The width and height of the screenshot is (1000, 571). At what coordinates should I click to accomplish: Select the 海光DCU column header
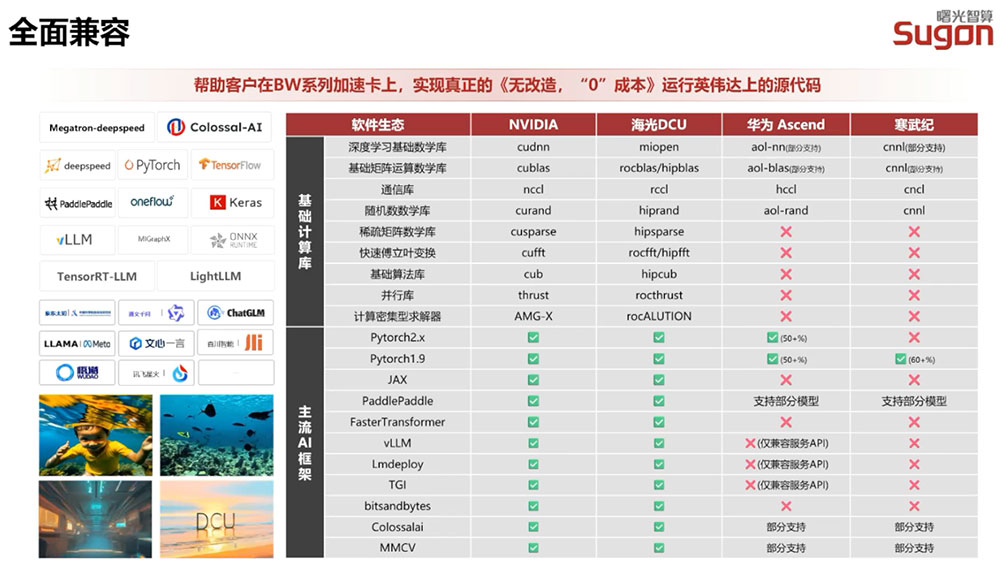pyautogui.click(x=659, y=124)
